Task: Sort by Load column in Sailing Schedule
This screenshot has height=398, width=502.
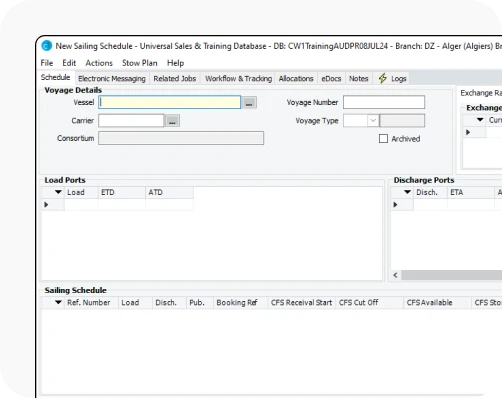Action: pos(135,303)
